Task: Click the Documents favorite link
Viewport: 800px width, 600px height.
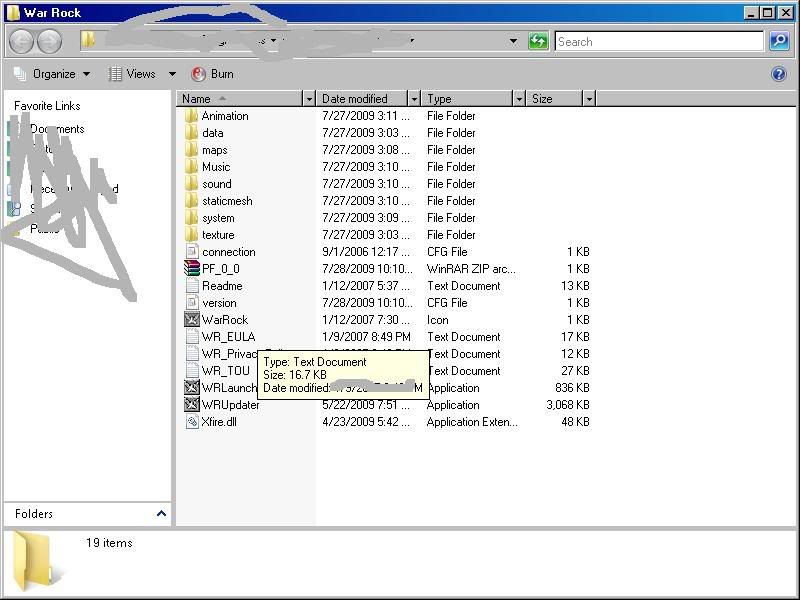Action: click(x=57, y=129)
